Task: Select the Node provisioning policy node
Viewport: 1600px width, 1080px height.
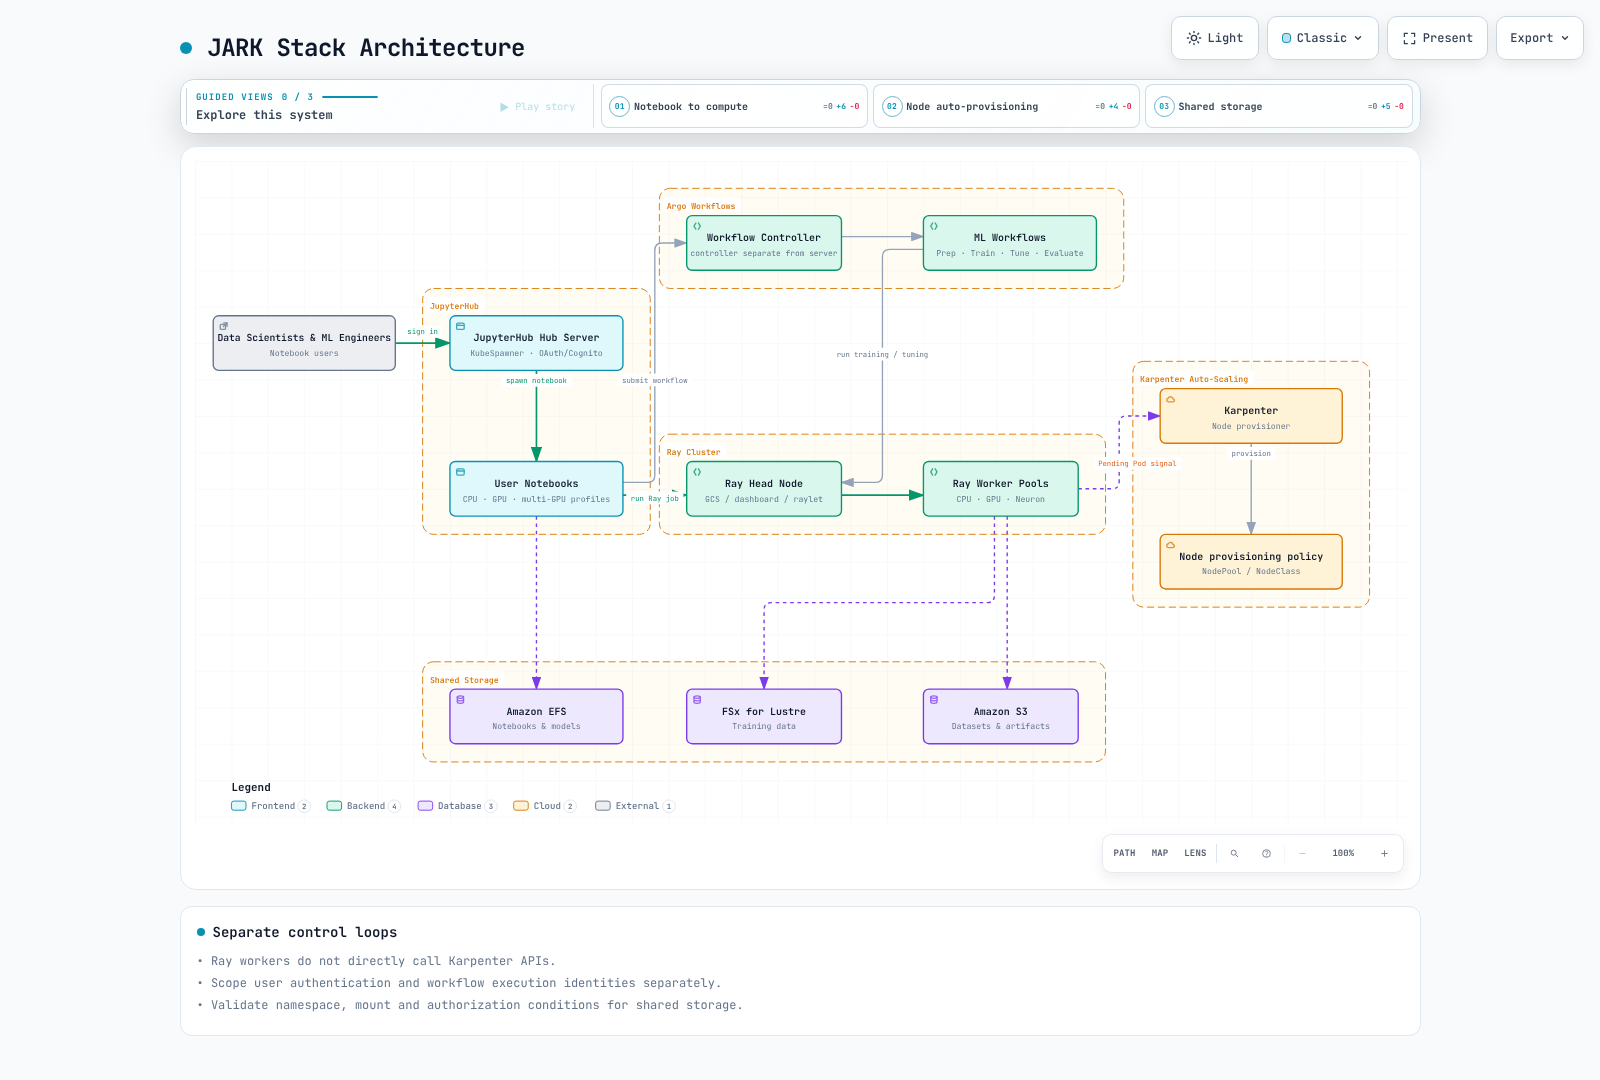Action: coord(1251,562)
